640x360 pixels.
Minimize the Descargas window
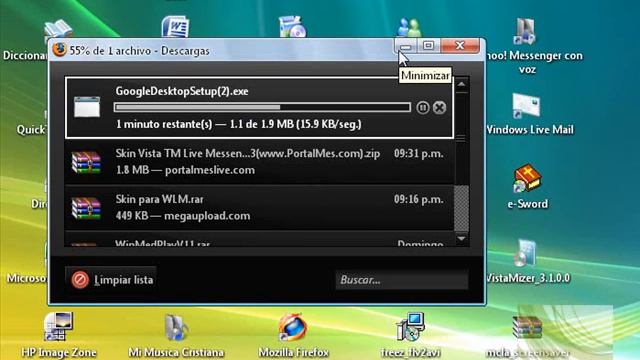point(406,46)
